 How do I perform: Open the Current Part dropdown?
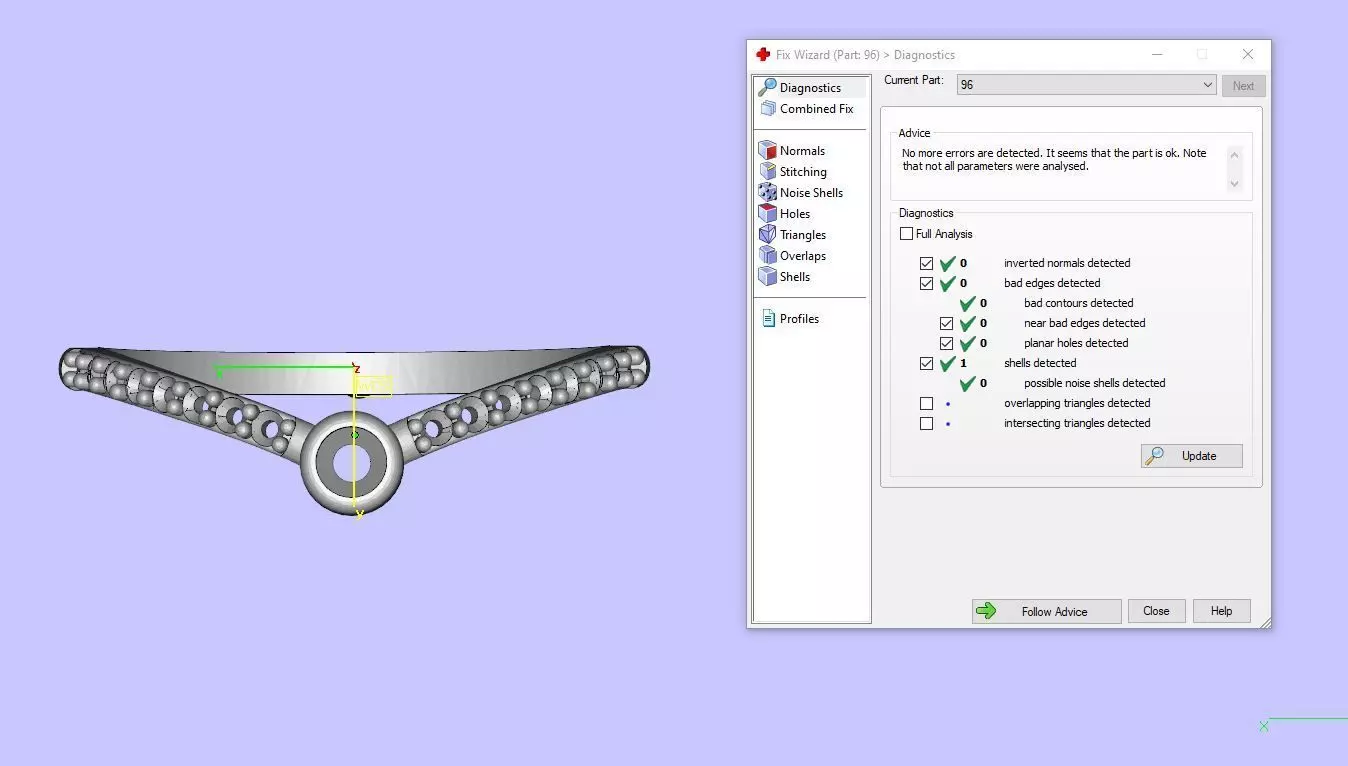click(1086, 85)
